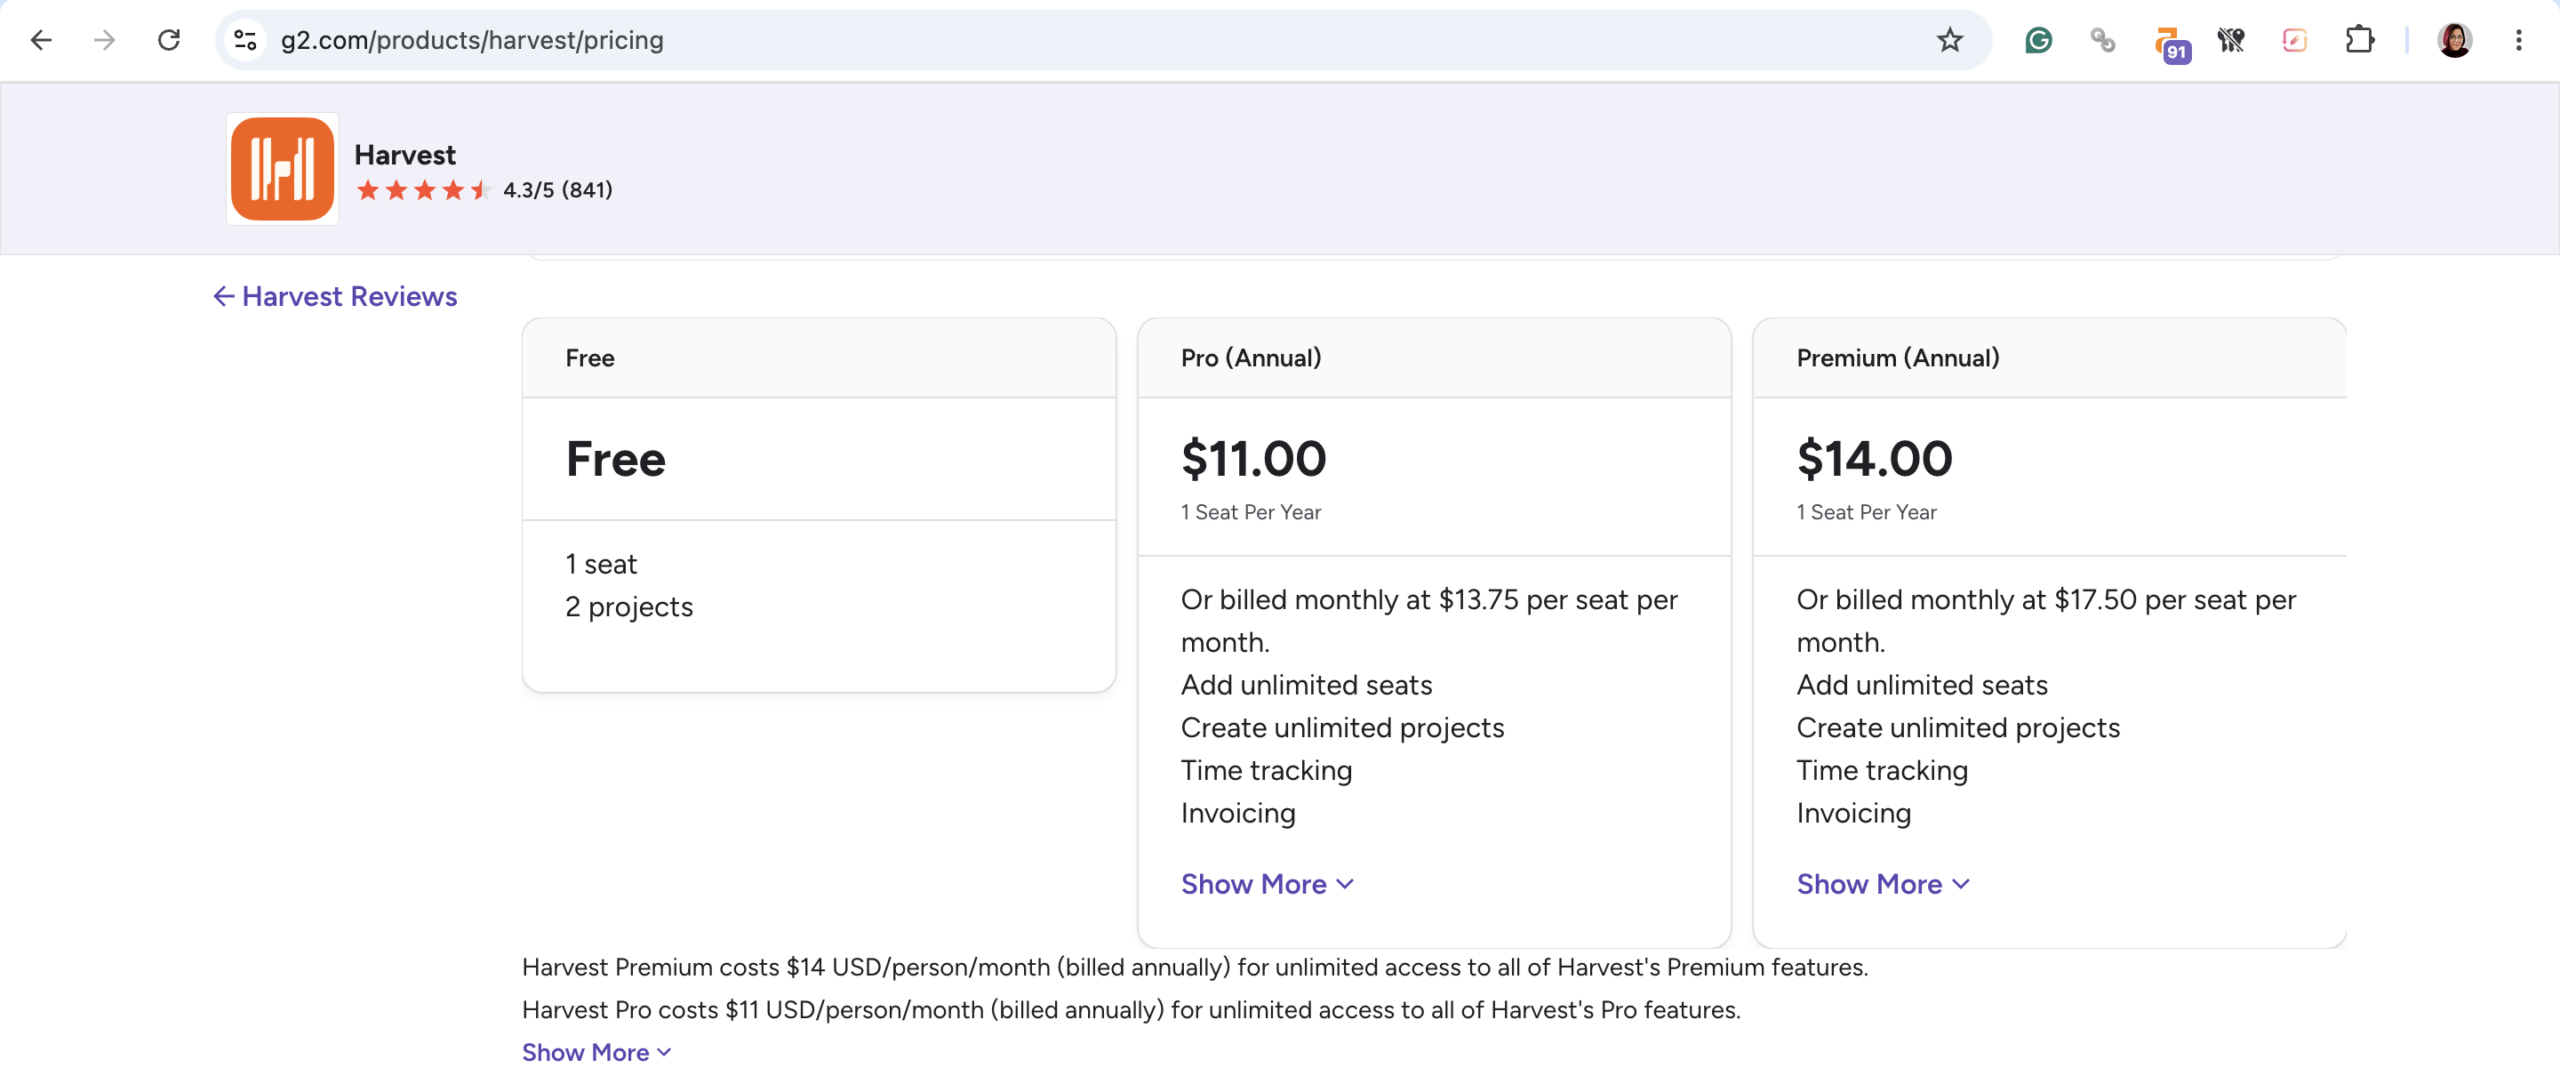Select the Pro (Annual) plan heading

(x=1251, y=358)
